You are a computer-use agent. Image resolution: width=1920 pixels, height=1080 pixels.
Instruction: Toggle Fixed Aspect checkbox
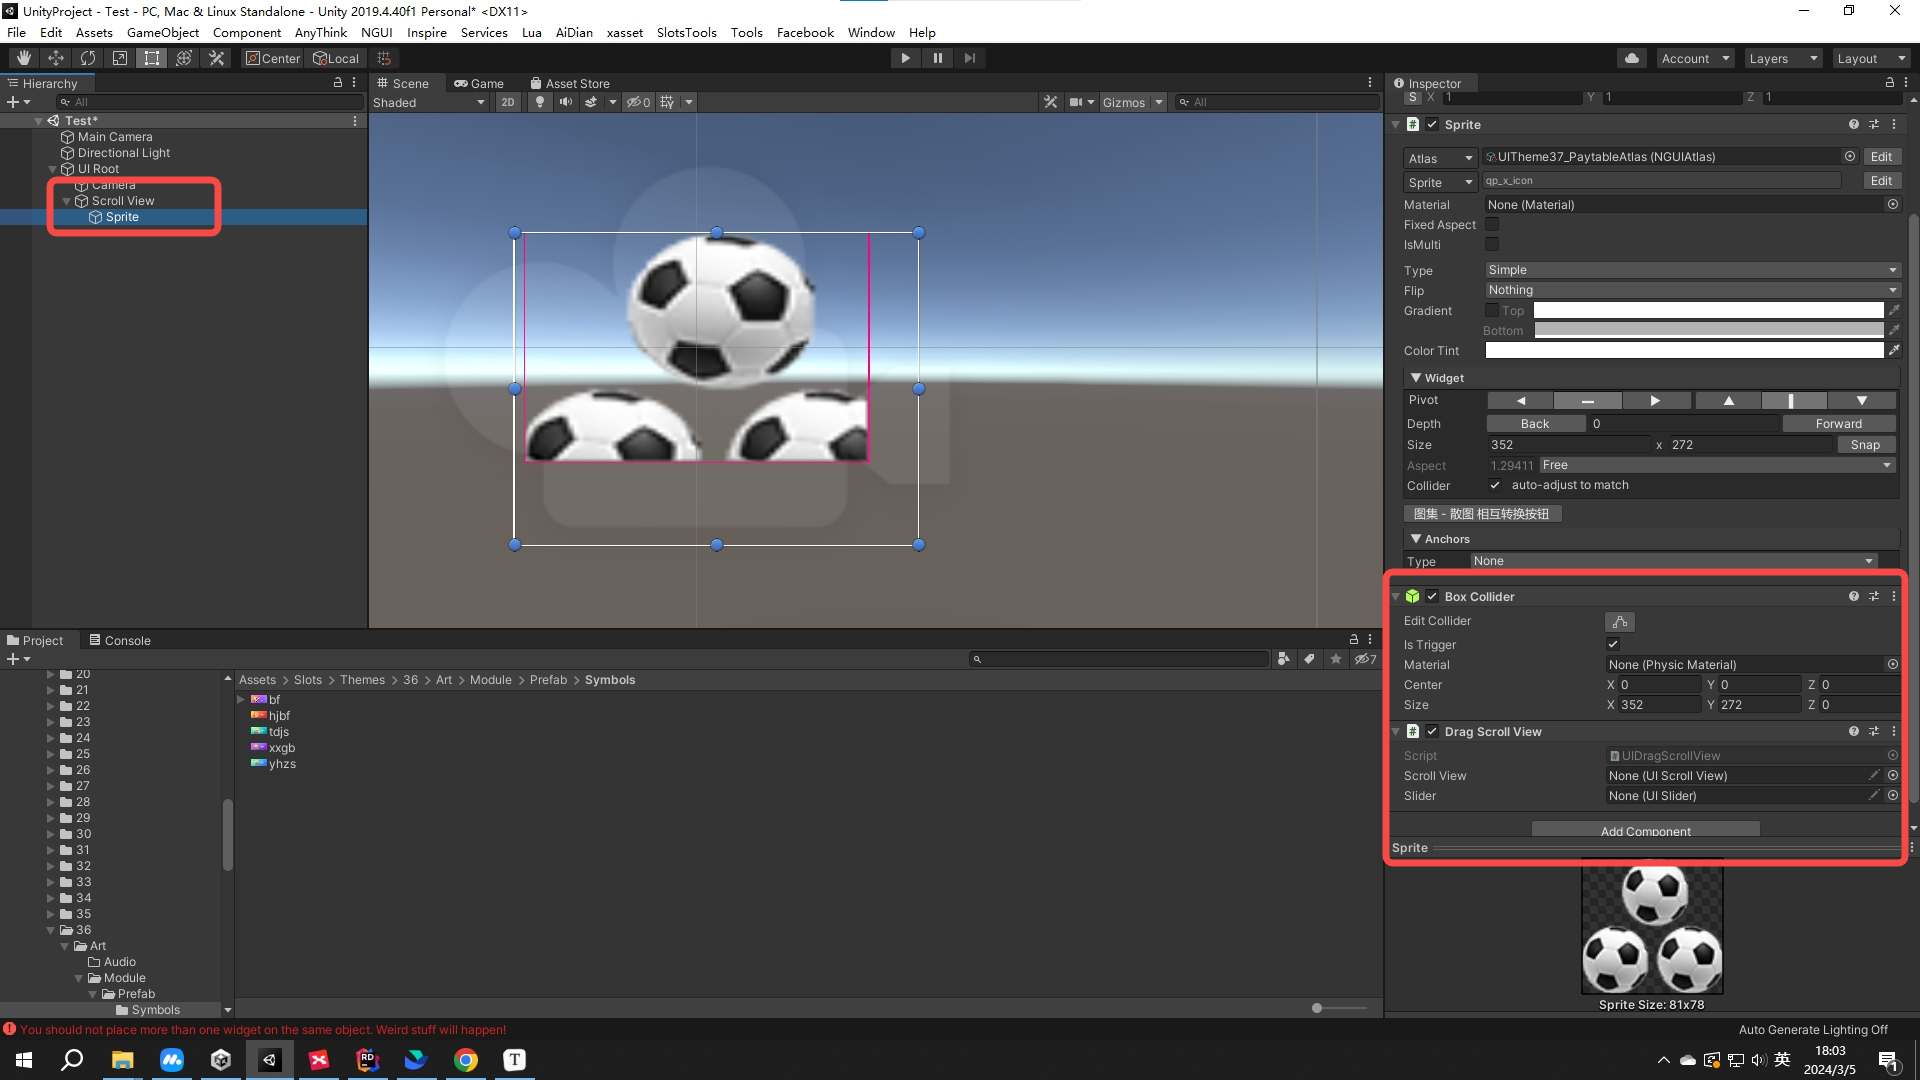[x=1492, y=224]
